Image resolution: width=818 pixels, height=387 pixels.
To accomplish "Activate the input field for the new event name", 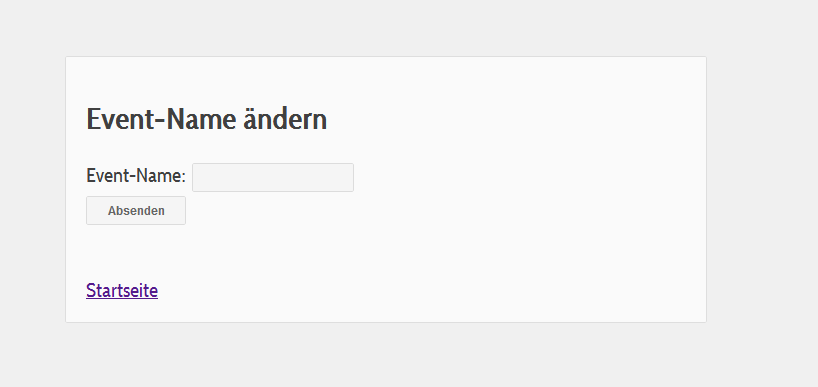I will [273, 177].
